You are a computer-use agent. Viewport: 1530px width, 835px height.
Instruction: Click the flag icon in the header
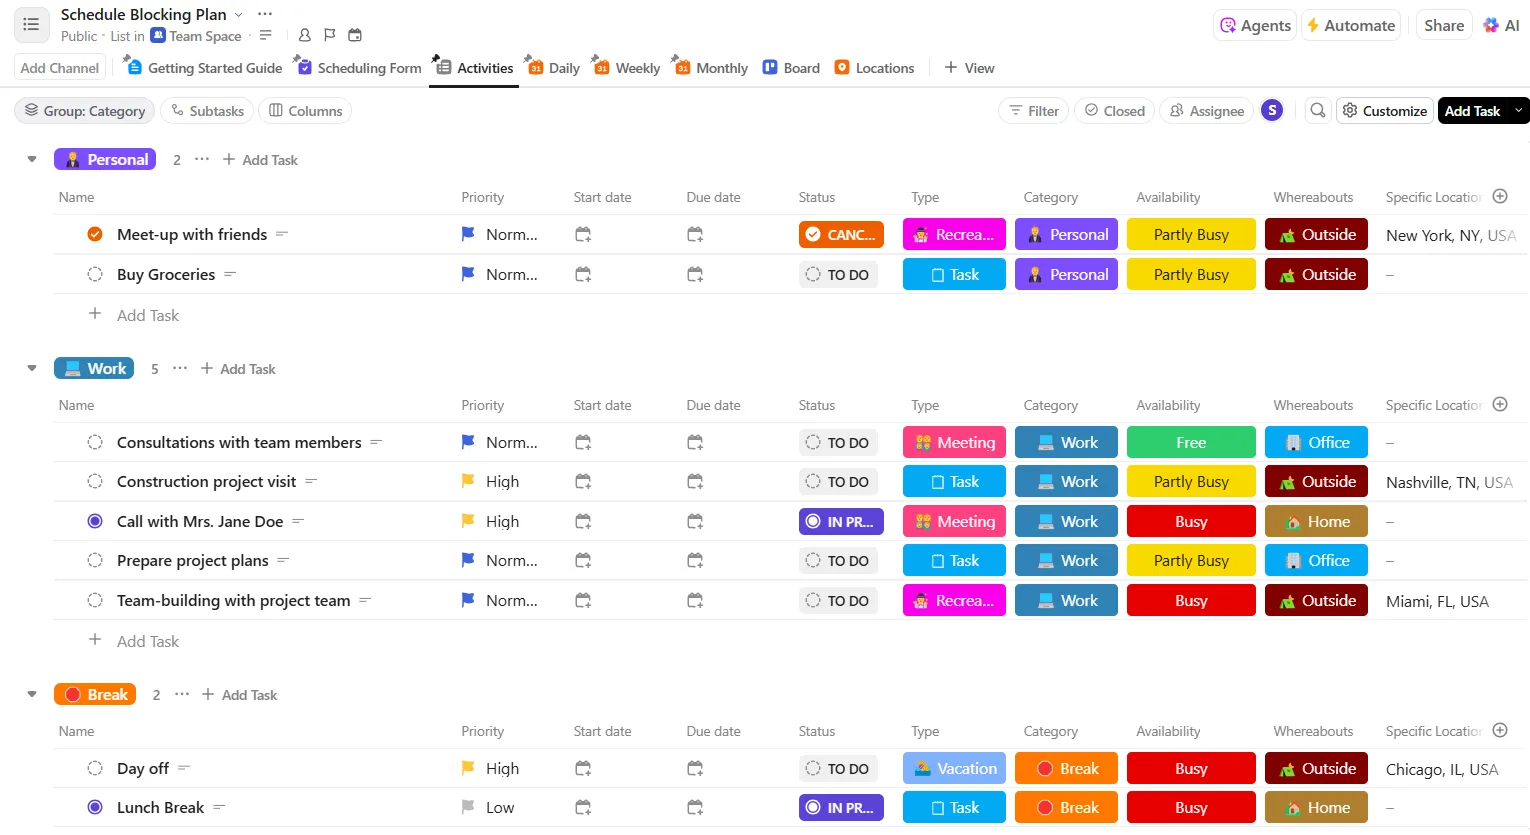tap(330, 35)
